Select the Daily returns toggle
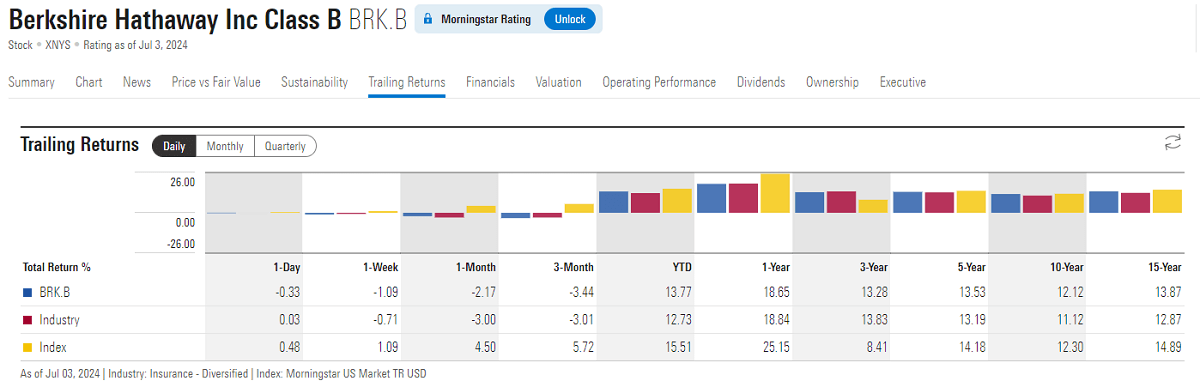 [x=174, y=146]
